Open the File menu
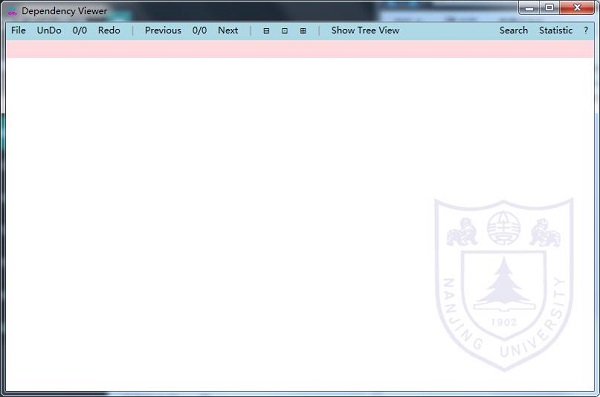The height and width of the screenshot is (397, 600). click(x=18, y=30)
